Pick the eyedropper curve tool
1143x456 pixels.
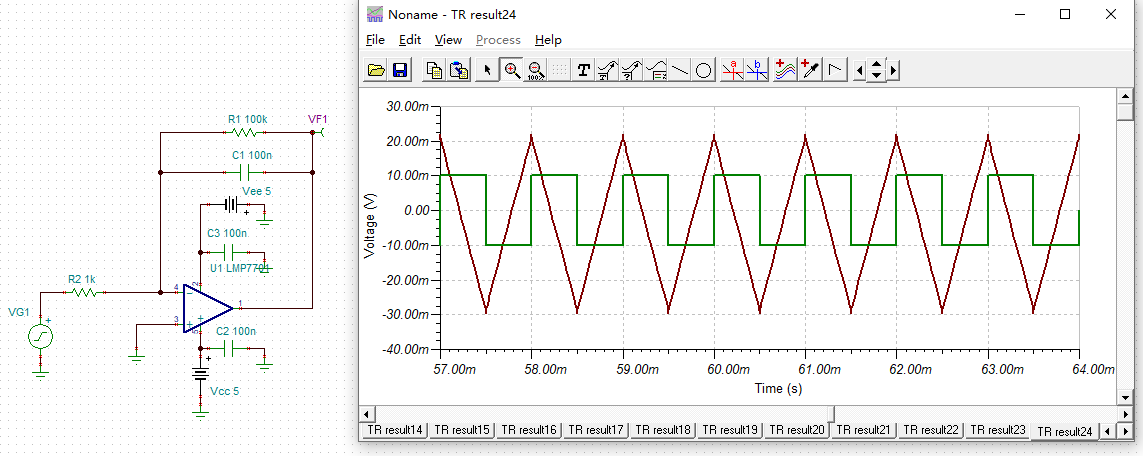pyautogui.click(x=810, y=70)
